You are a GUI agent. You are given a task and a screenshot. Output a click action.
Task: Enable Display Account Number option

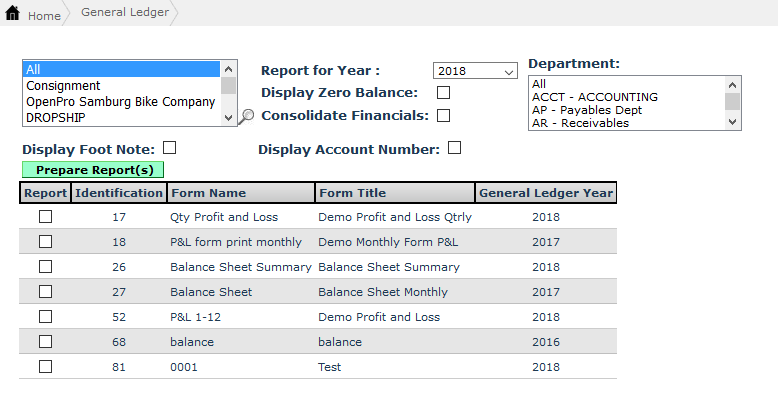455,148
